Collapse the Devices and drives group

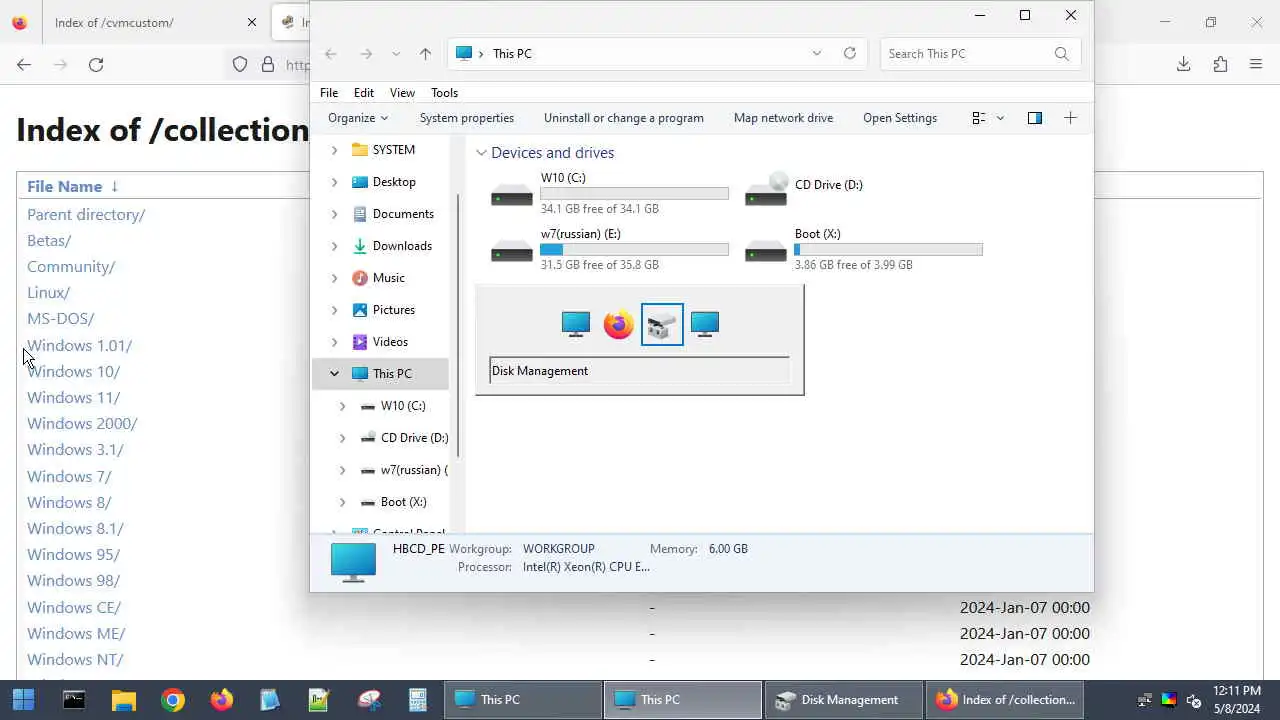click(481, 153)
